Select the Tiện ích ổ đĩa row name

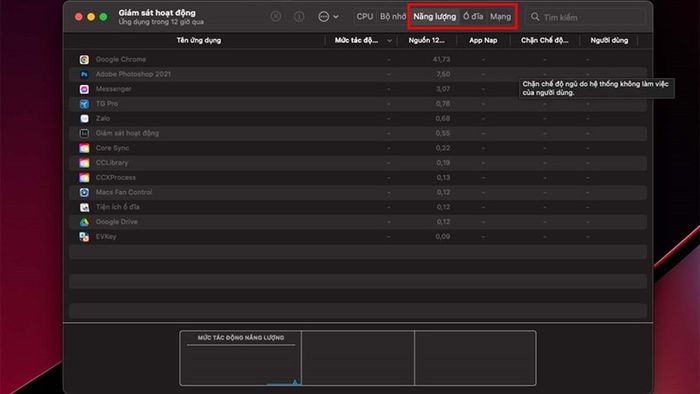click(x=117, y=207)
